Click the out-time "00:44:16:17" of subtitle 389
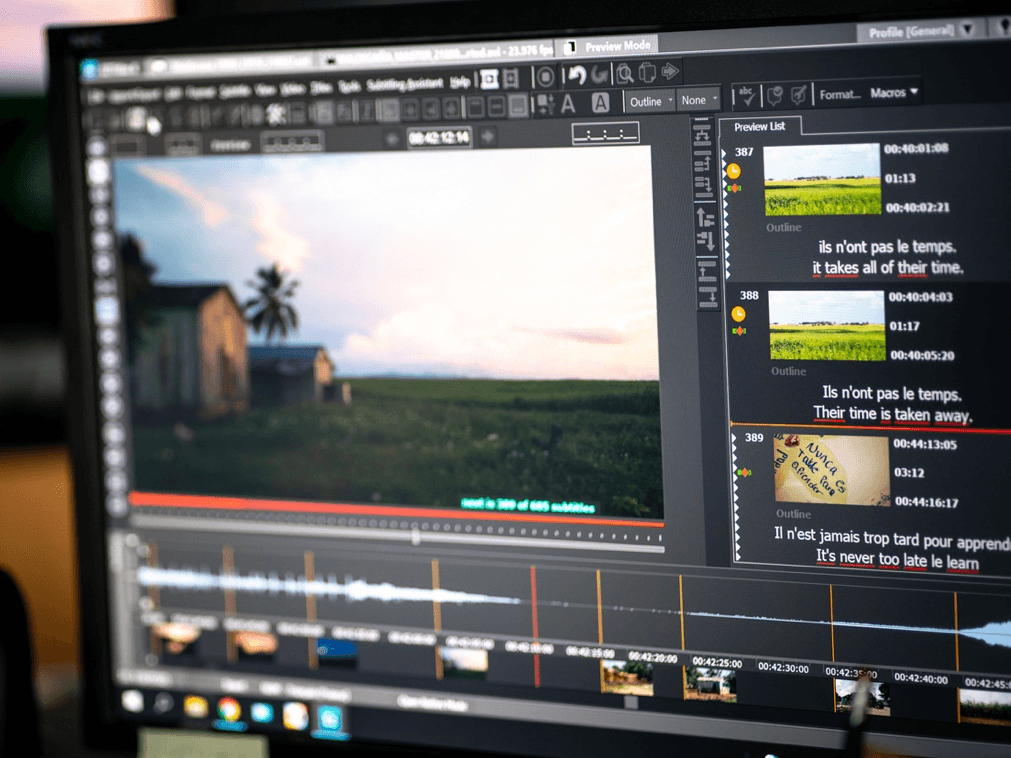Screen dimensions: 1011x758 (926, 501)
